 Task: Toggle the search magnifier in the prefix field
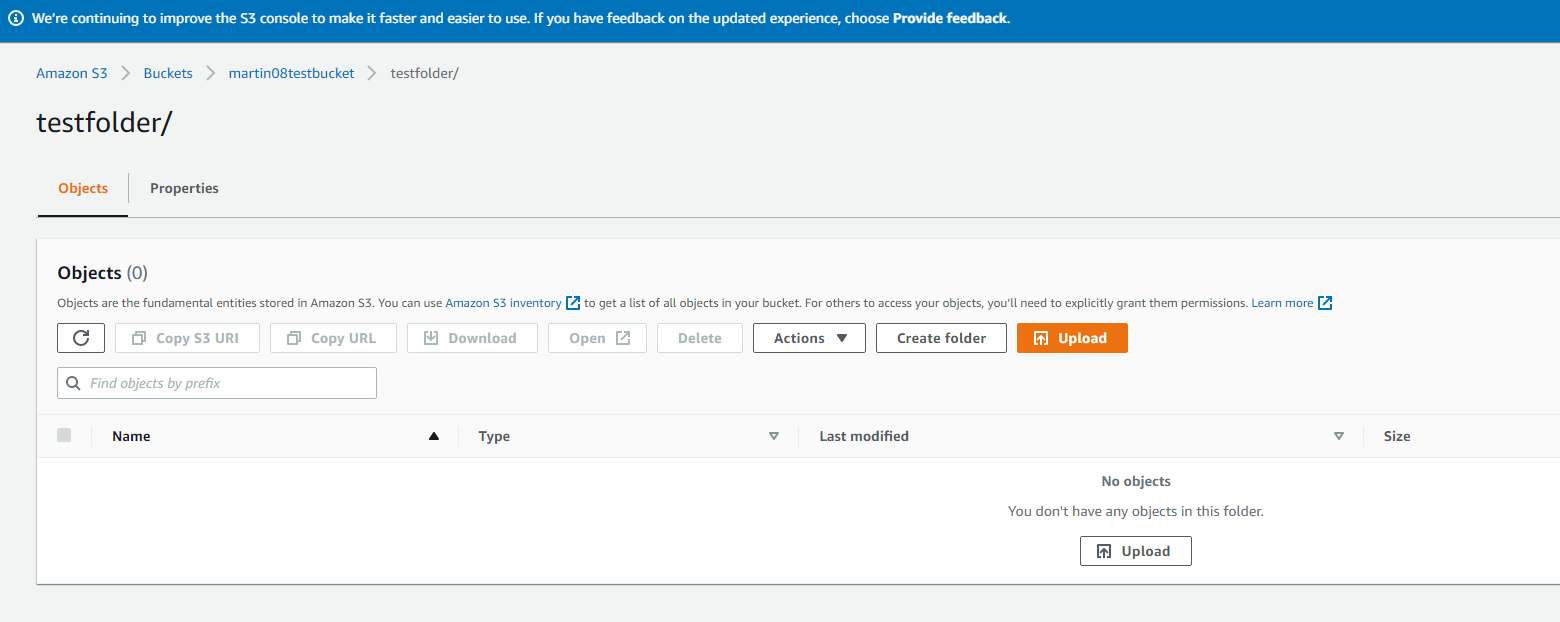73,383
